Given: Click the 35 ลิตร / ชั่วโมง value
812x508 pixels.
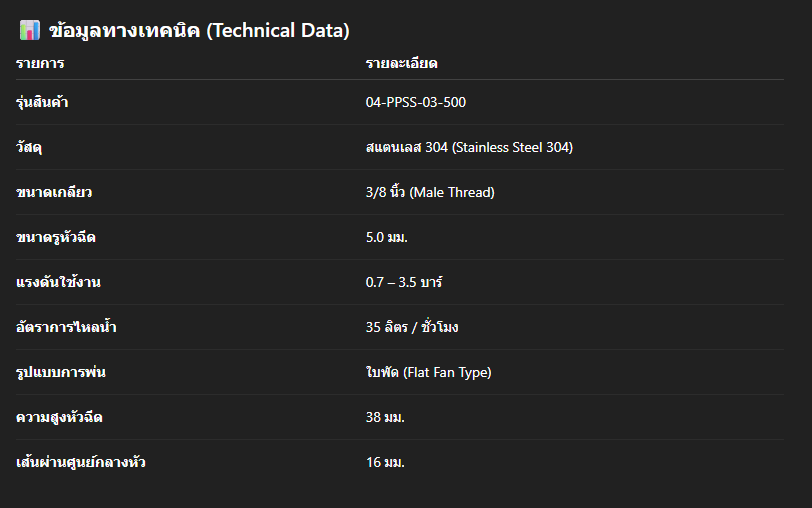Looking at the screenshot, I should [x=412, y=327].
